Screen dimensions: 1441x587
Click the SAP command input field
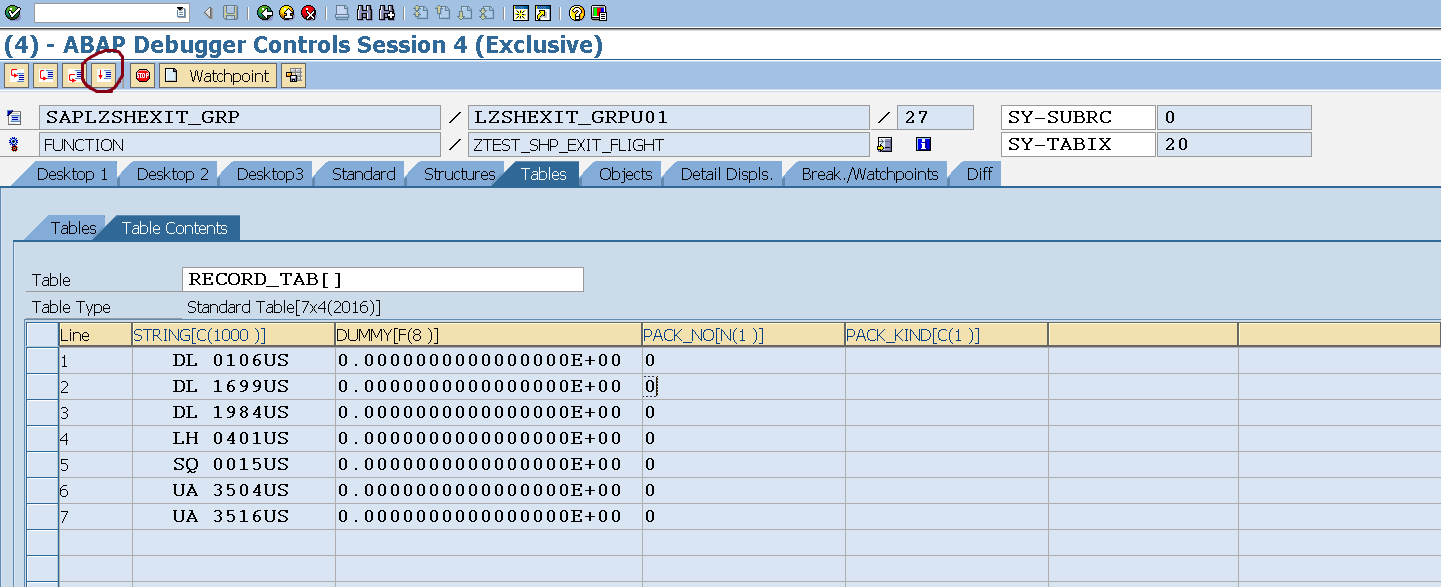click(x=104, y=13)
